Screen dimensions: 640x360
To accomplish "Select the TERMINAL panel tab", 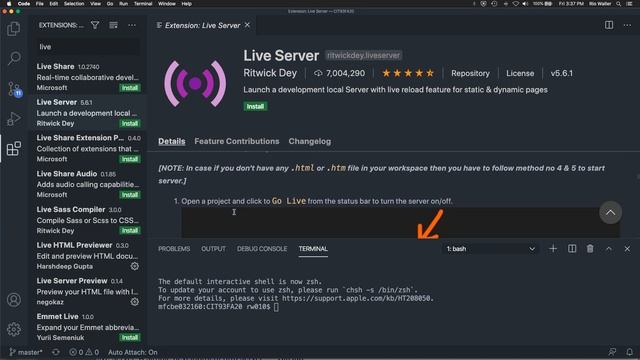I will pos(313,249).
